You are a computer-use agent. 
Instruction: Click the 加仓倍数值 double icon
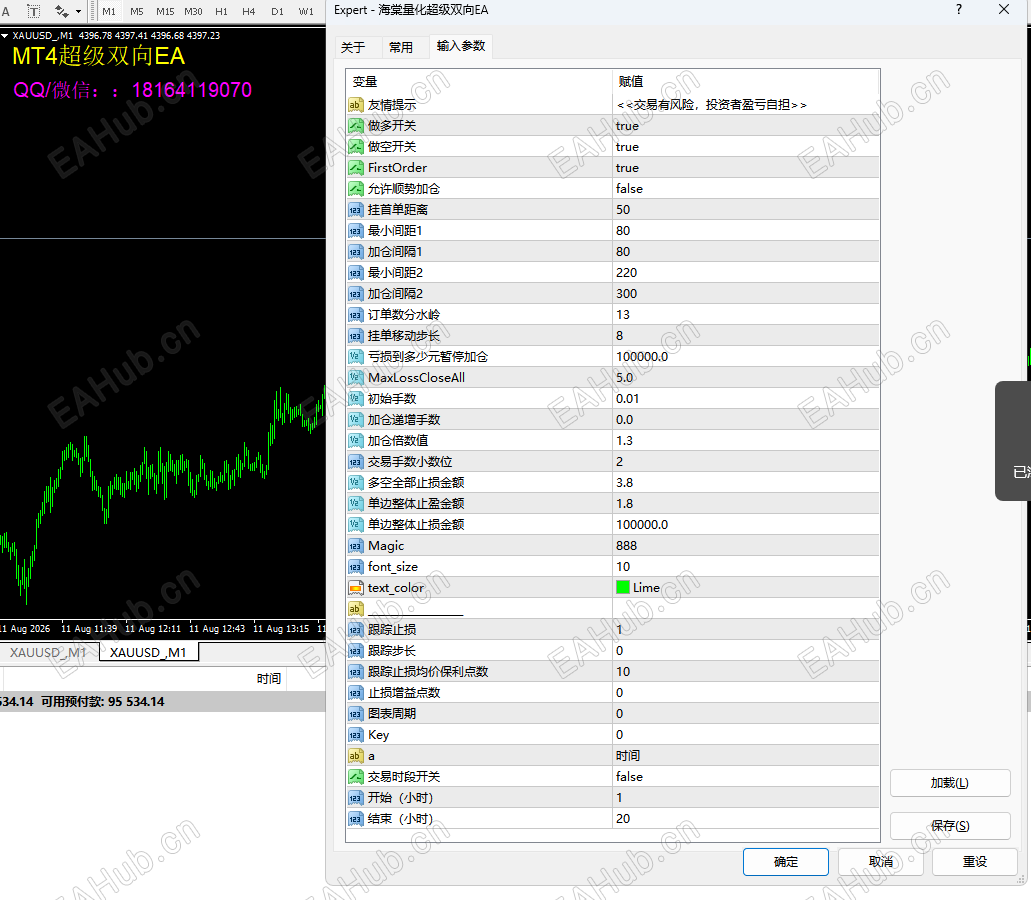point(356,440)
